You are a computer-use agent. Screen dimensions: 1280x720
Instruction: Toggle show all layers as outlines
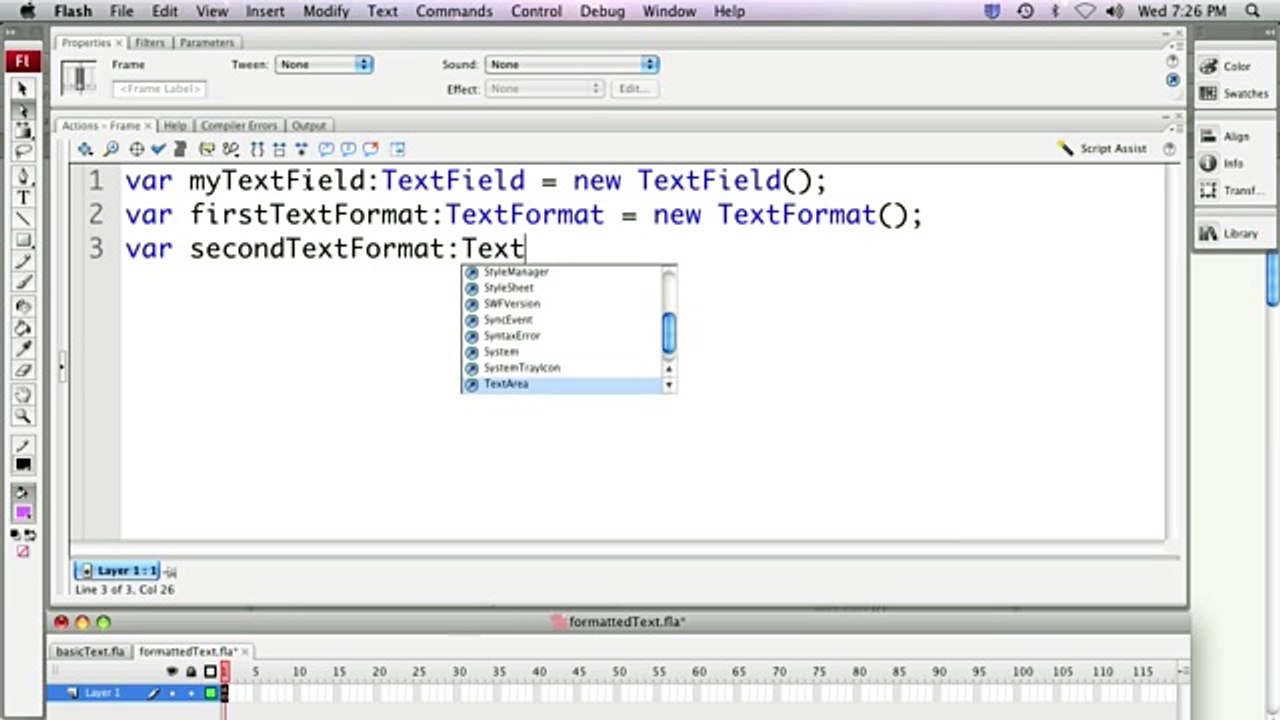[210, 671]
